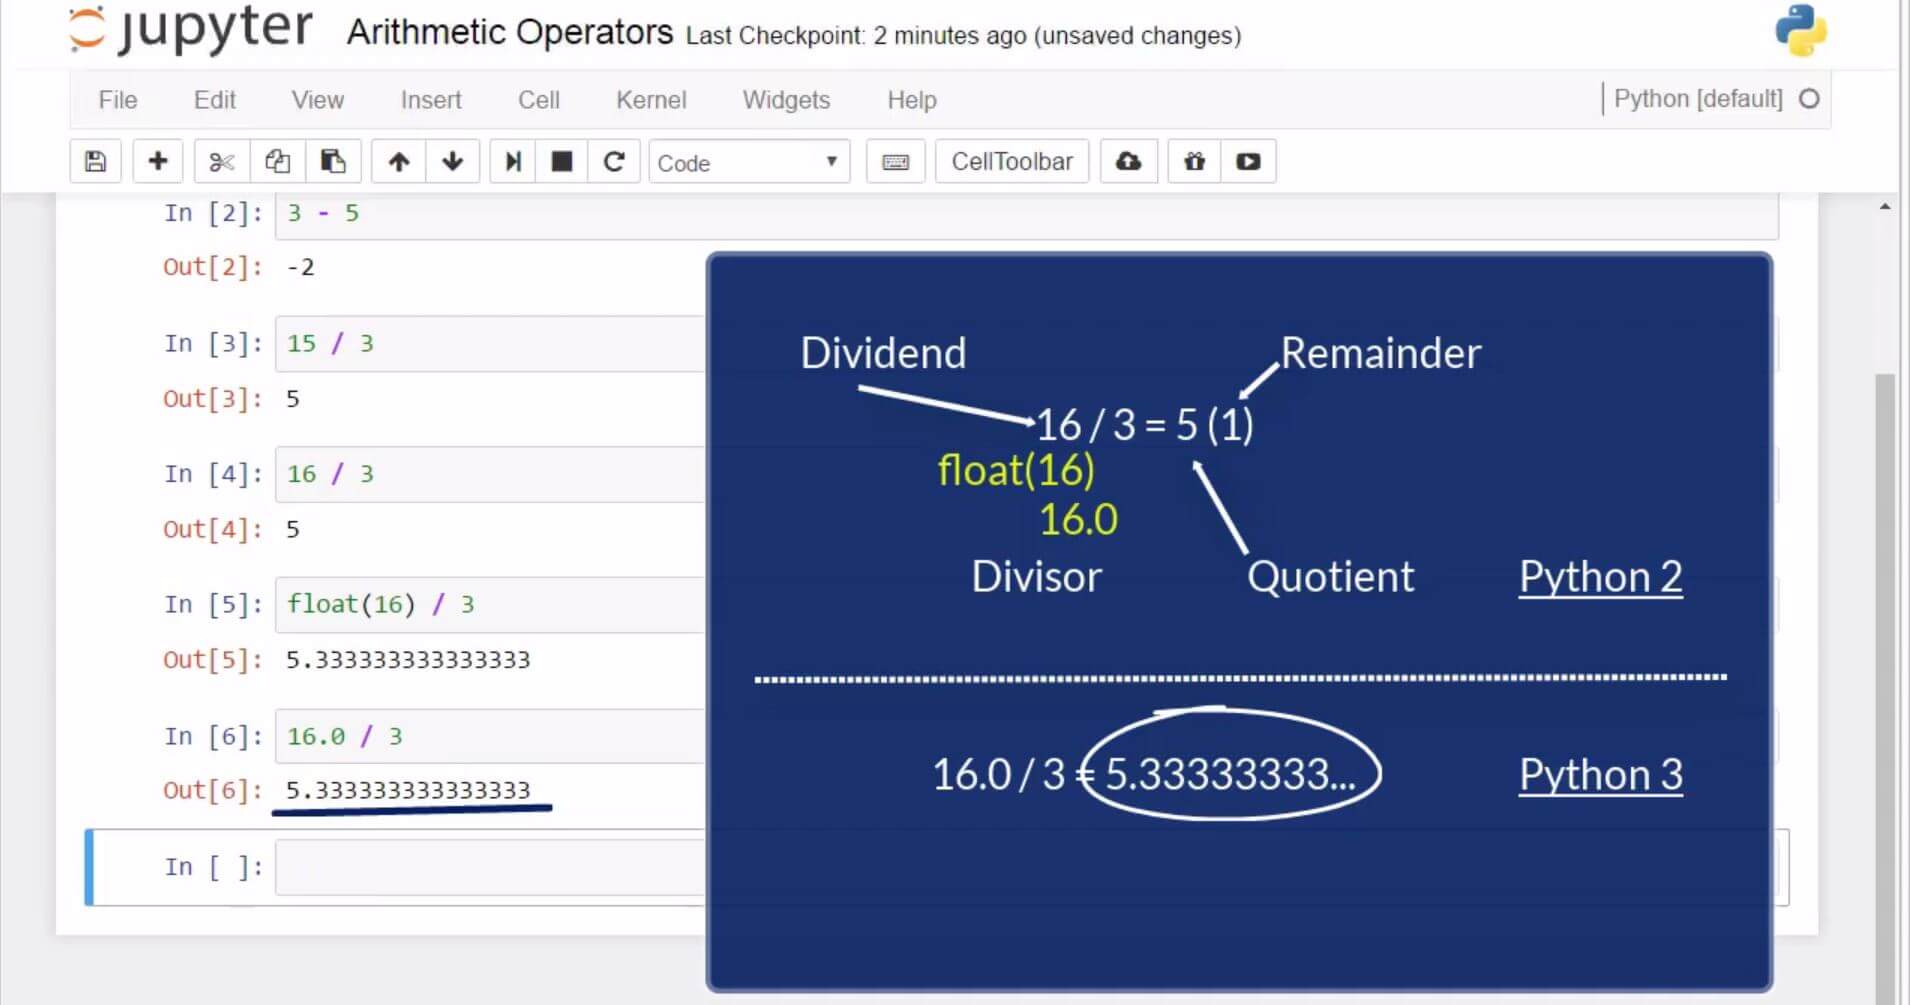
Task: Cut selected cells with scissors icon
Action: click(x=222, y=161)
